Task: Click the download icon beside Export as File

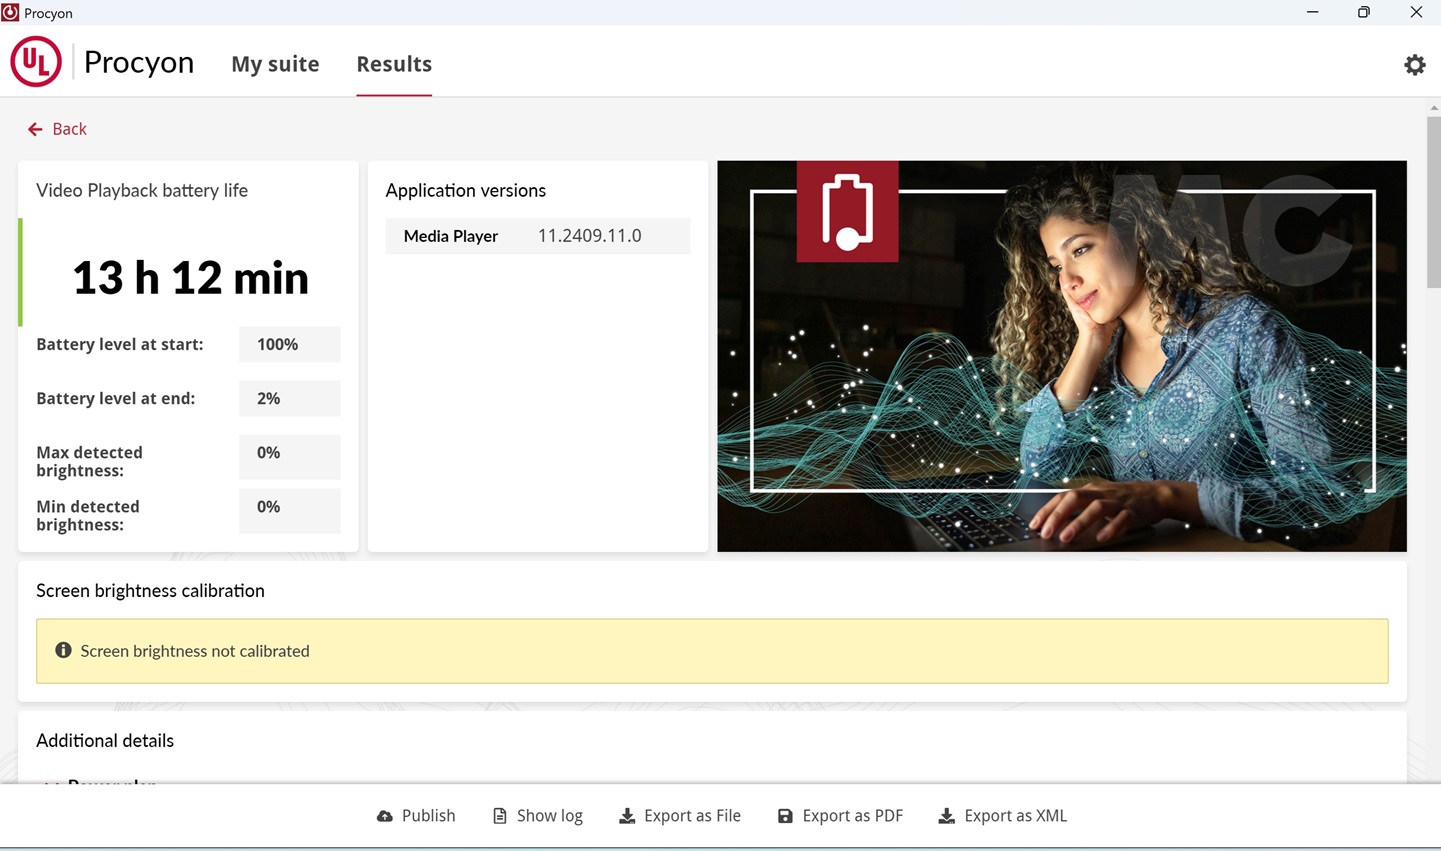Action: pyautogui.click(x=627, y=816)
